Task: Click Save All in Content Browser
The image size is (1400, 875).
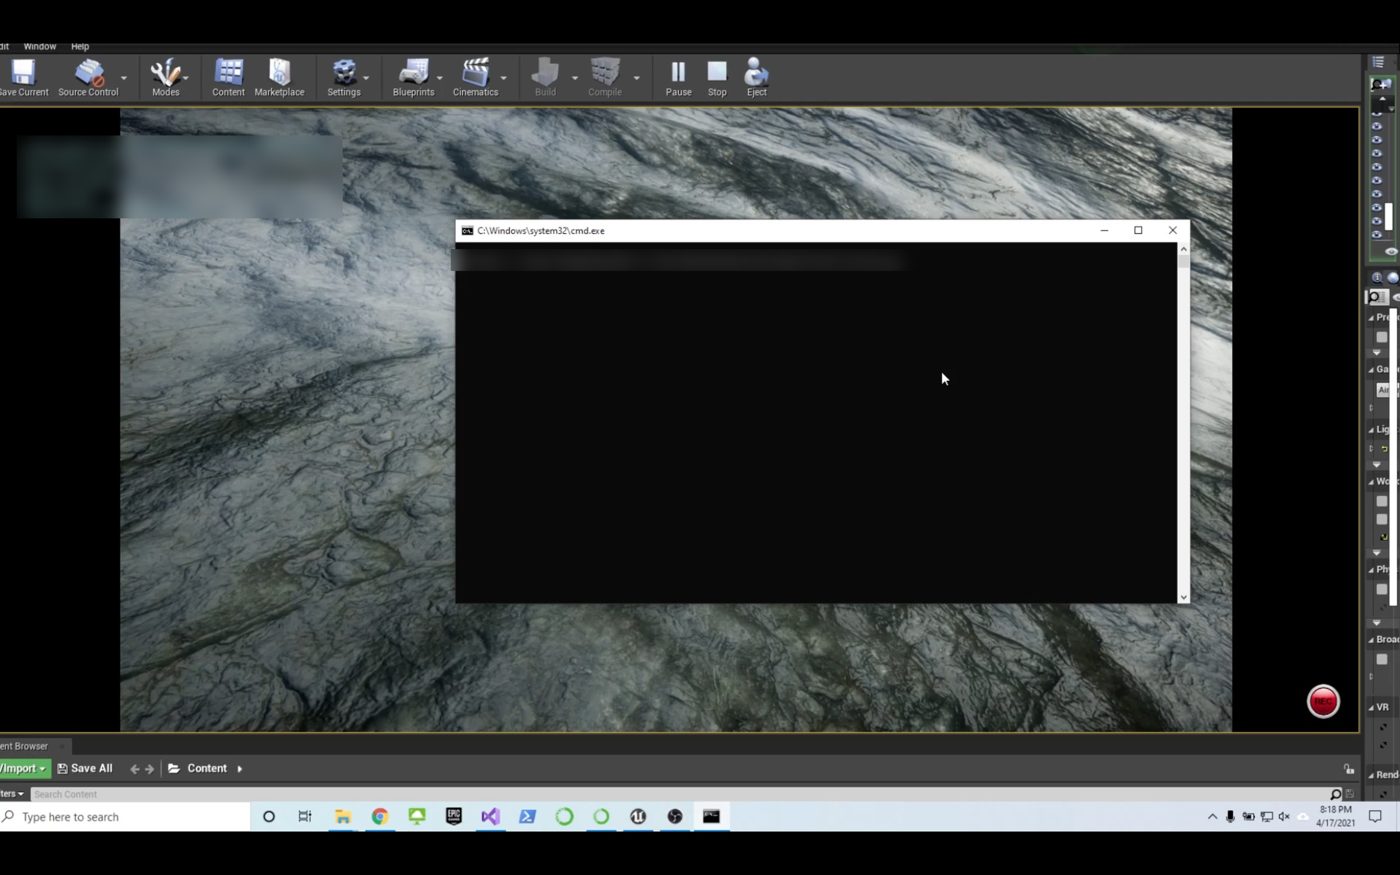Action: [x=85, y=769]
